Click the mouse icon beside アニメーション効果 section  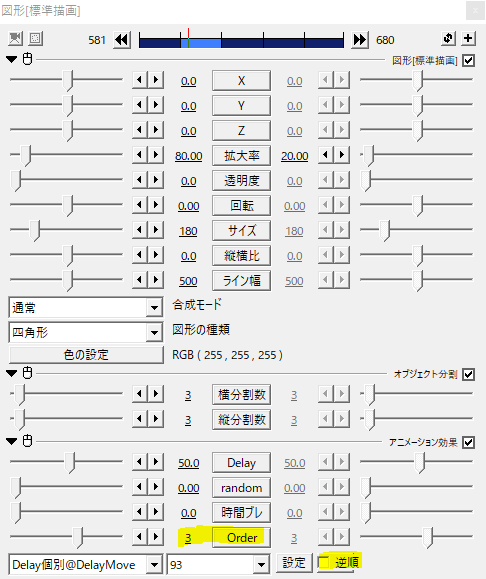click(x=28, y=441)
